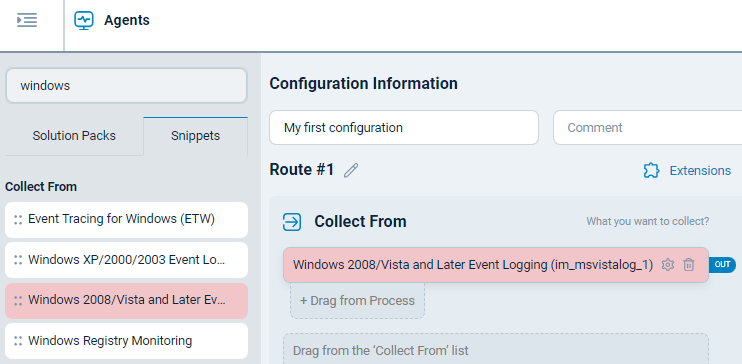
Task: Select Windows Registry Monitoring snippet
Action: point(126,341)
